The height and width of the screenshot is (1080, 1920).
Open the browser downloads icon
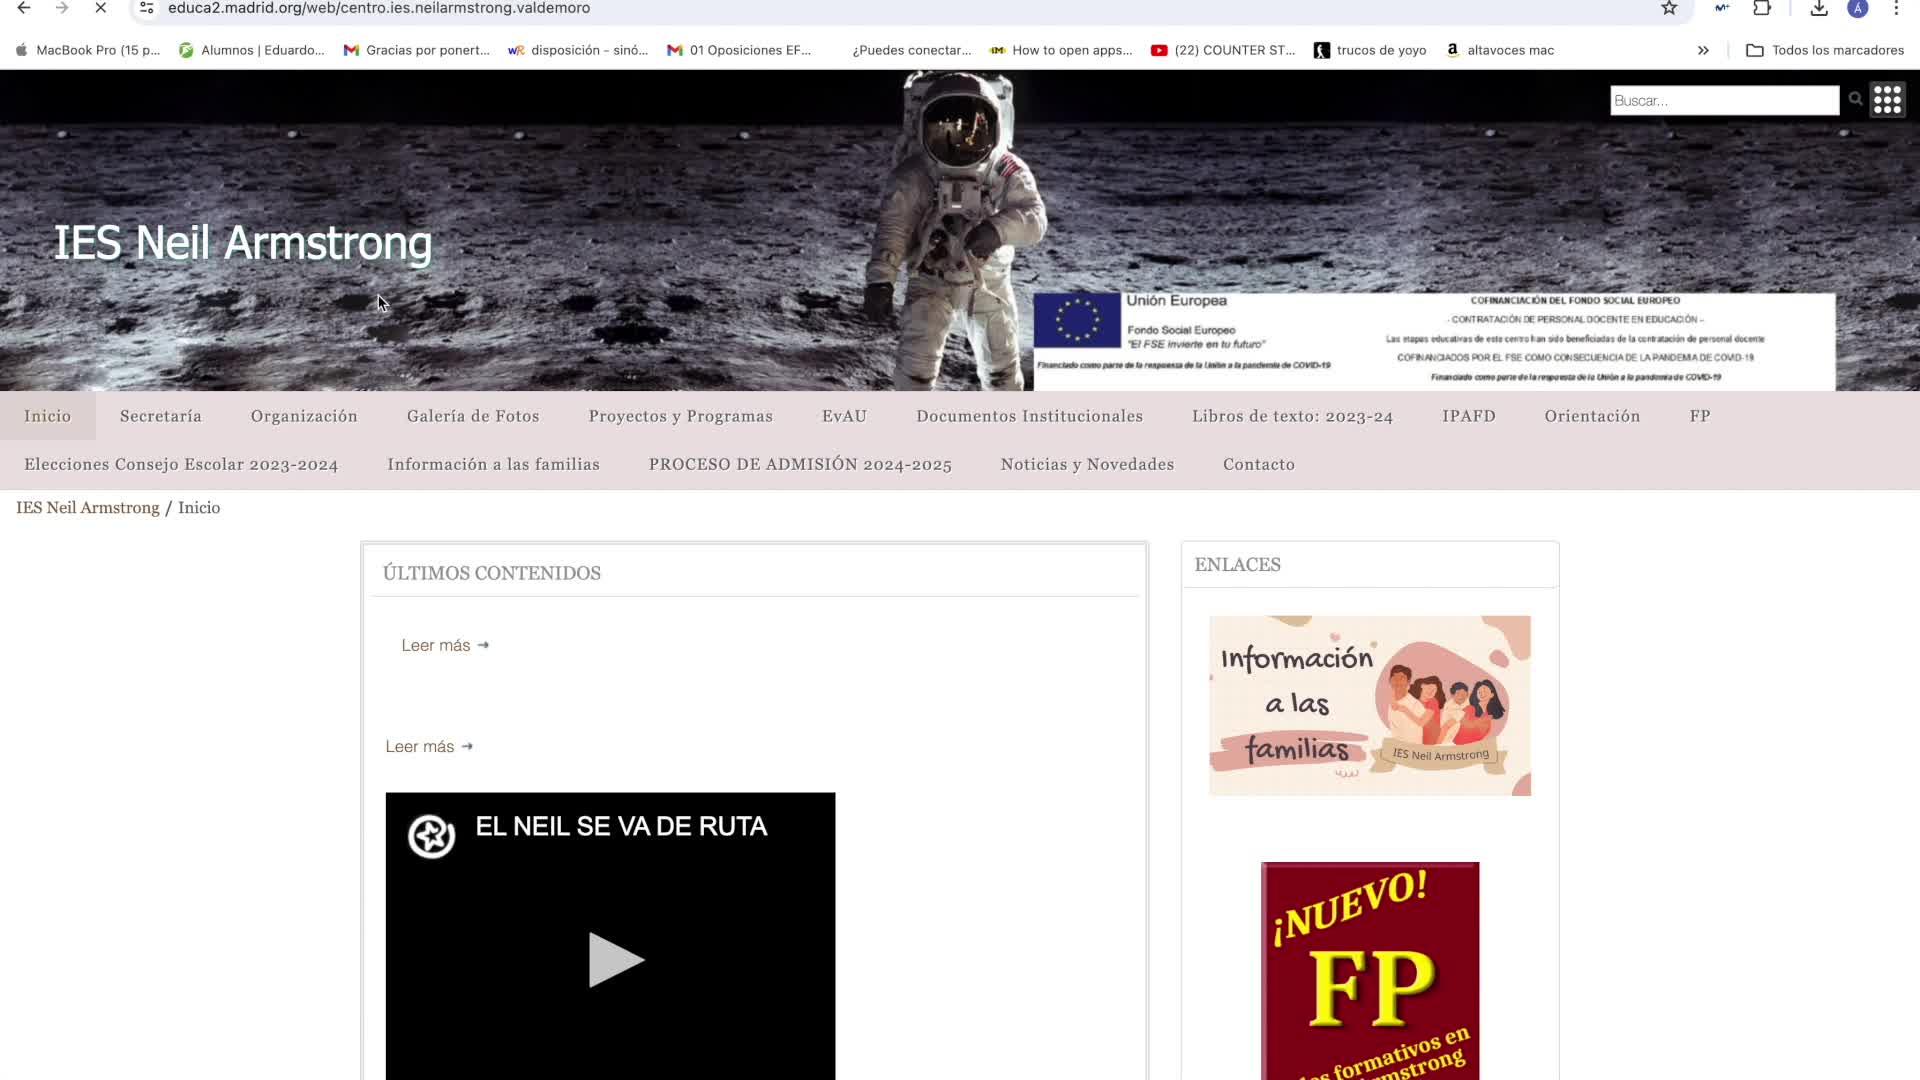1819,8
